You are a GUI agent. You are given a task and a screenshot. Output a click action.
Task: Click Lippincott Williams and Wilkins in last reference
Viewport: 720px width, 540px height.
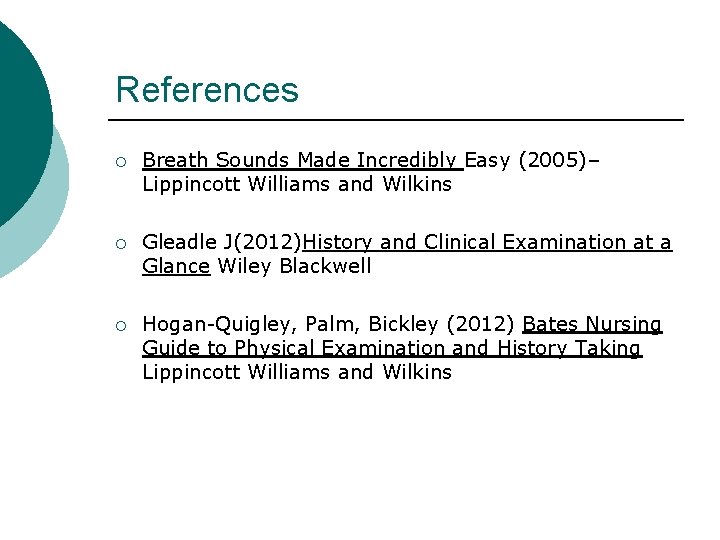pos(297,372)
